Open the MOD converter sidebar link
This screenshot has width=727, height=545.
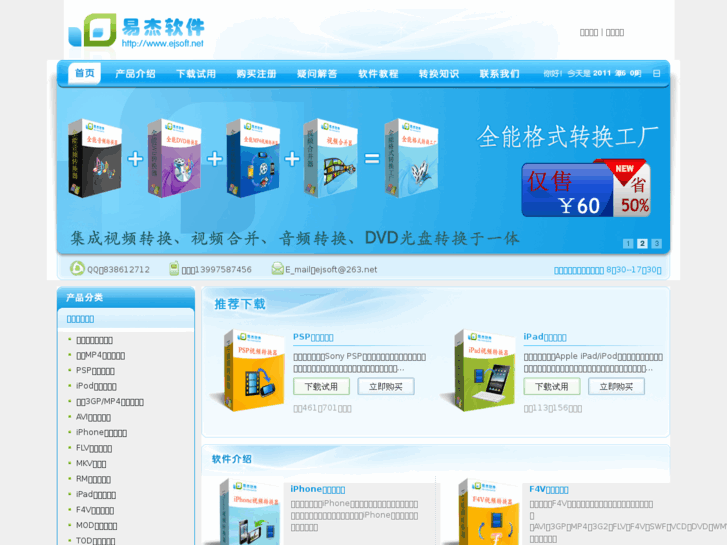96,526
